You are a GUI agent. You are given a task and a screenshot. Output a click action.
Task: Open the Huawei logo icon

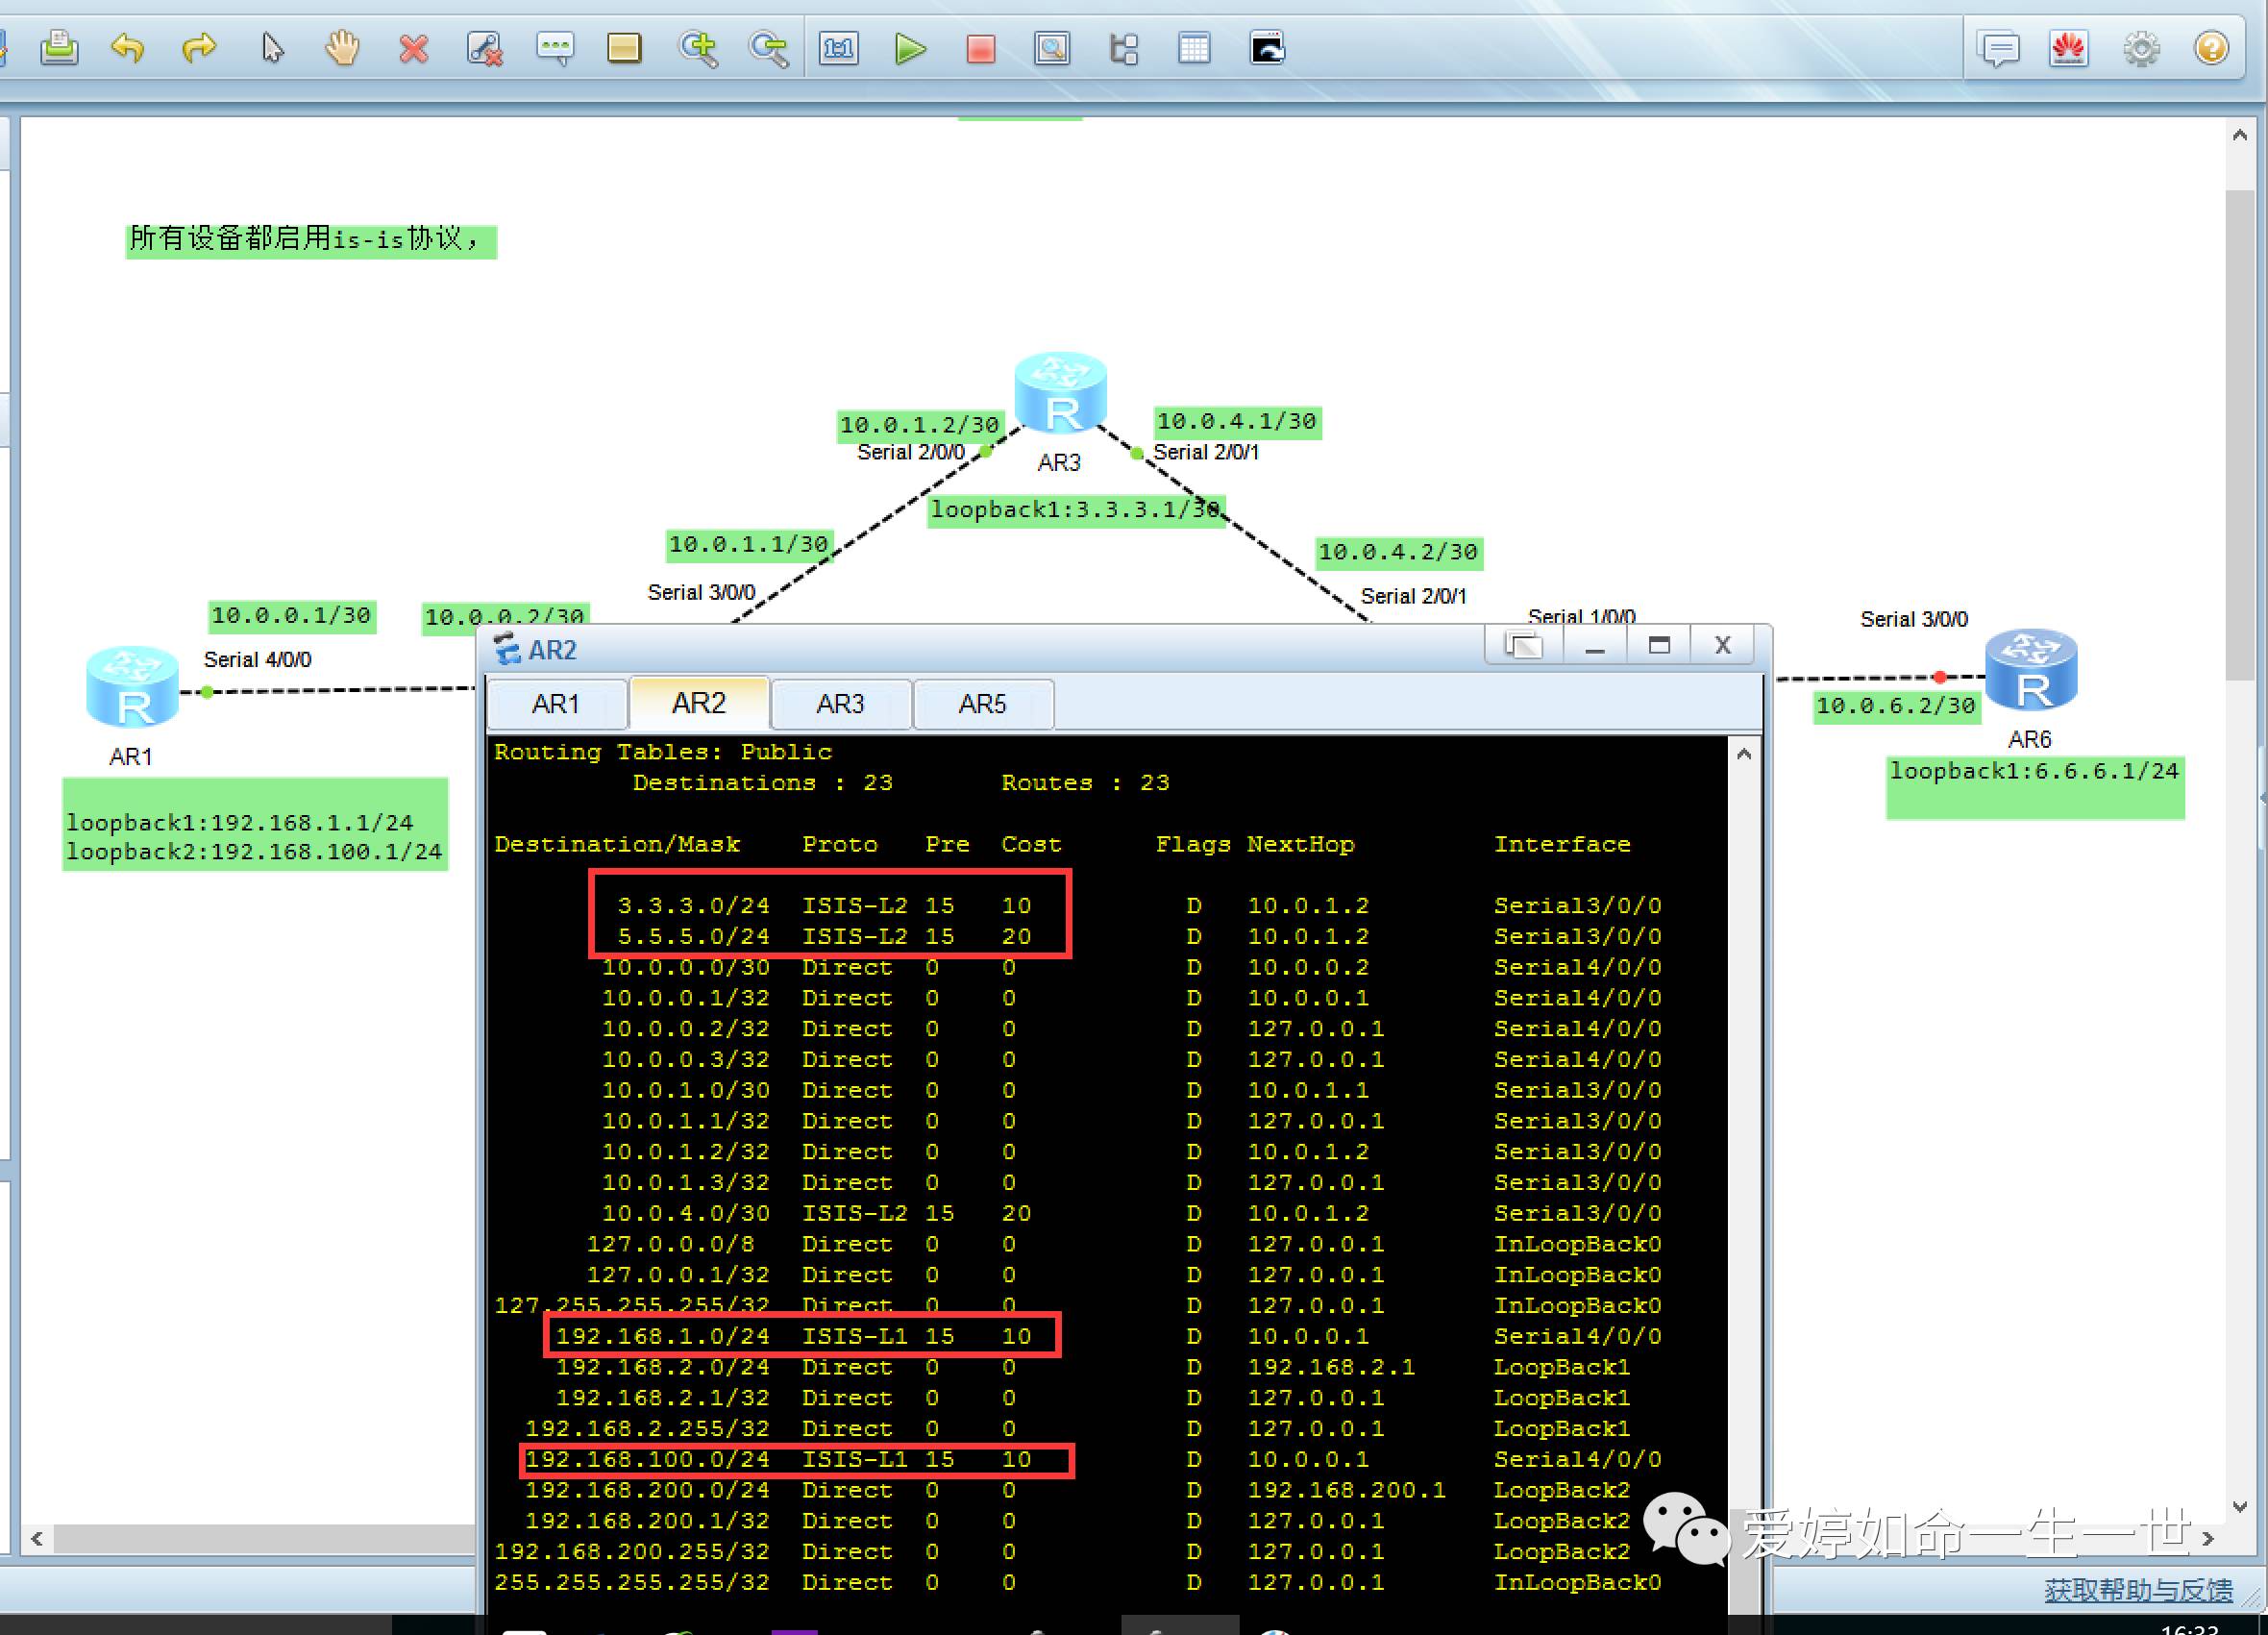tap(2068, 48)
